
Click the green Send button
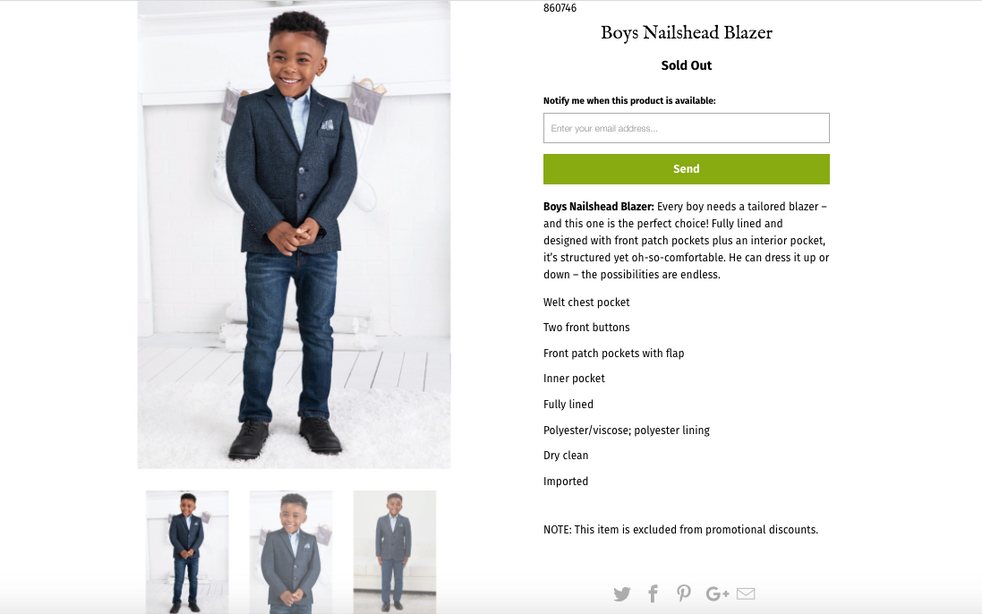tap(686, 169)
